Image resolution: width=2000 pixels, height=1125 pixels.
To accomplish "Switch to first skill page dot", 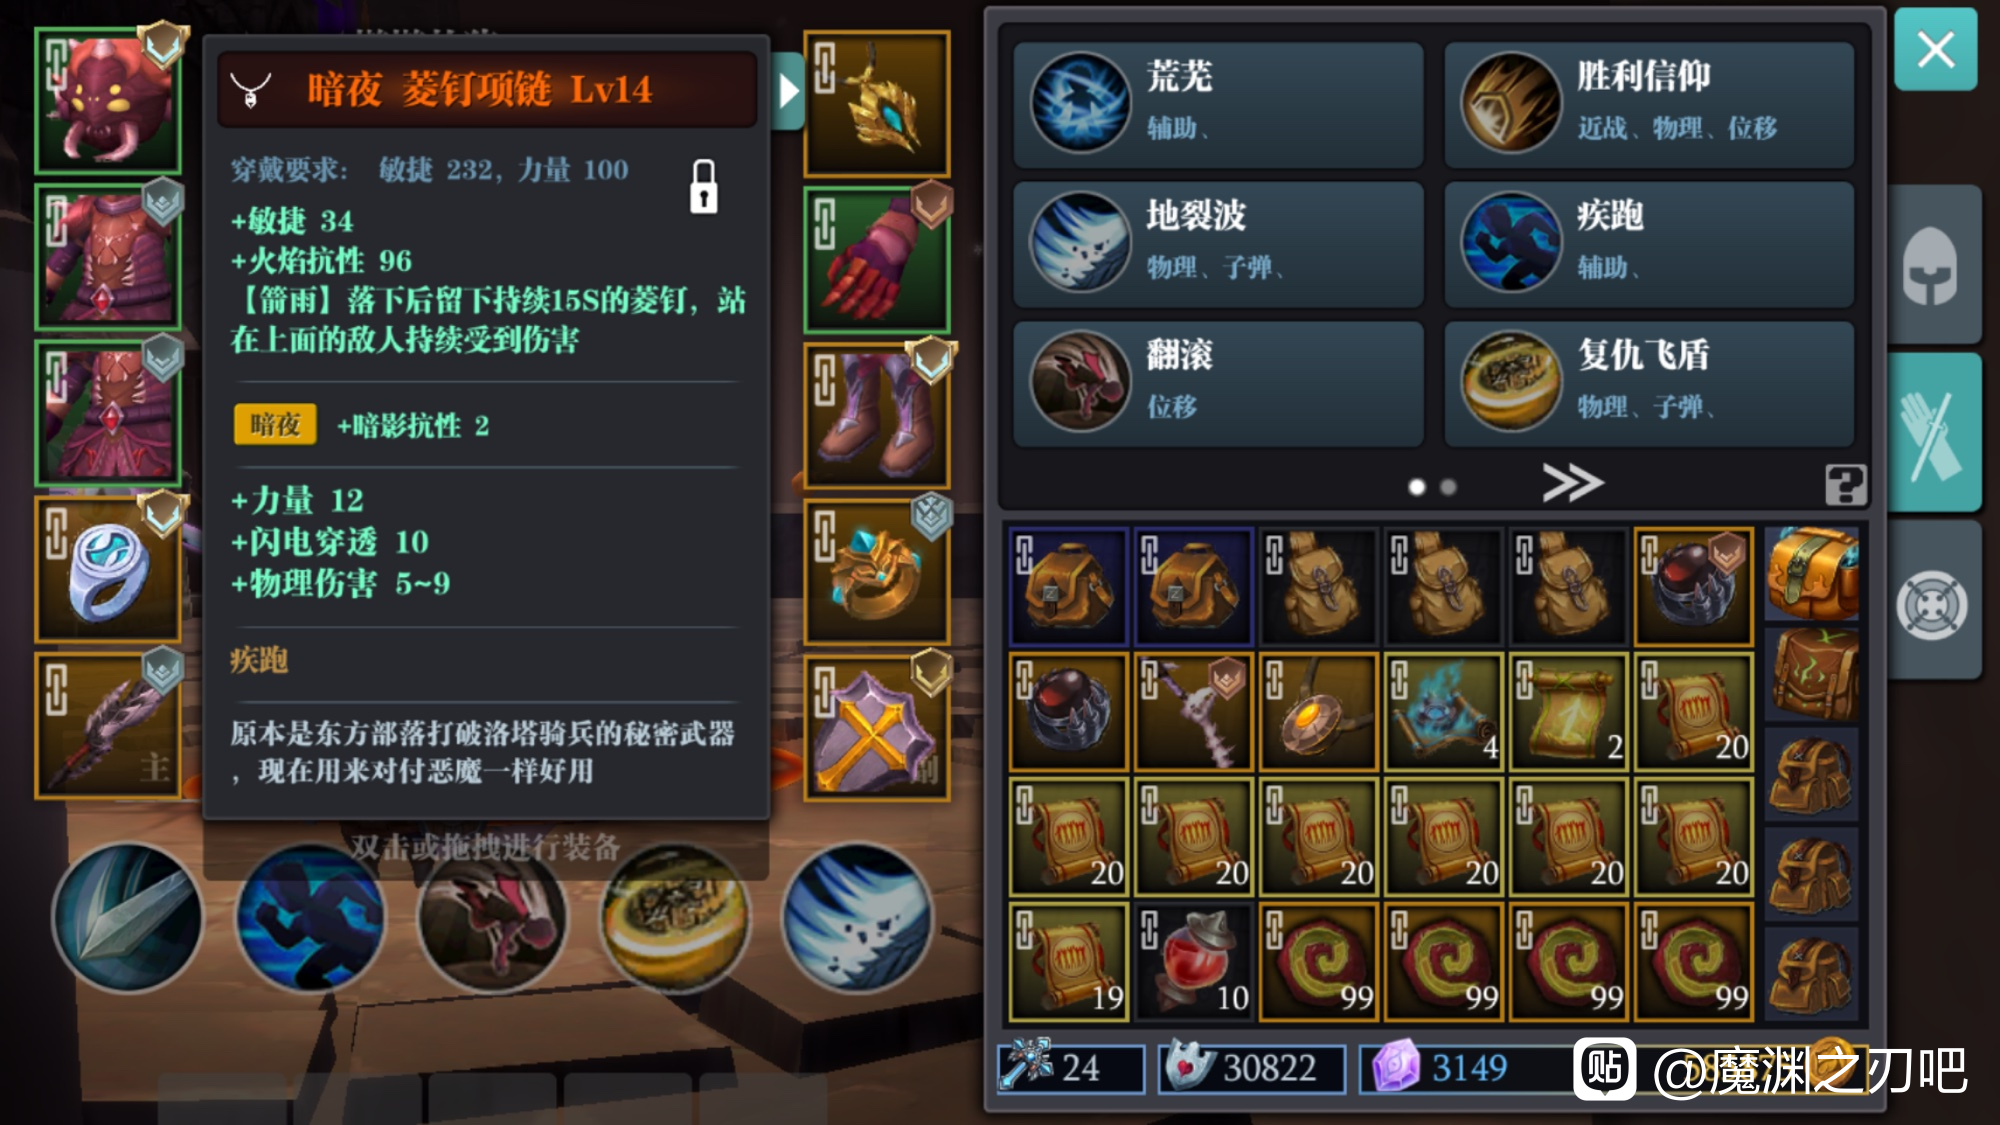I will pyautogui.click(x=1416, y=487).
